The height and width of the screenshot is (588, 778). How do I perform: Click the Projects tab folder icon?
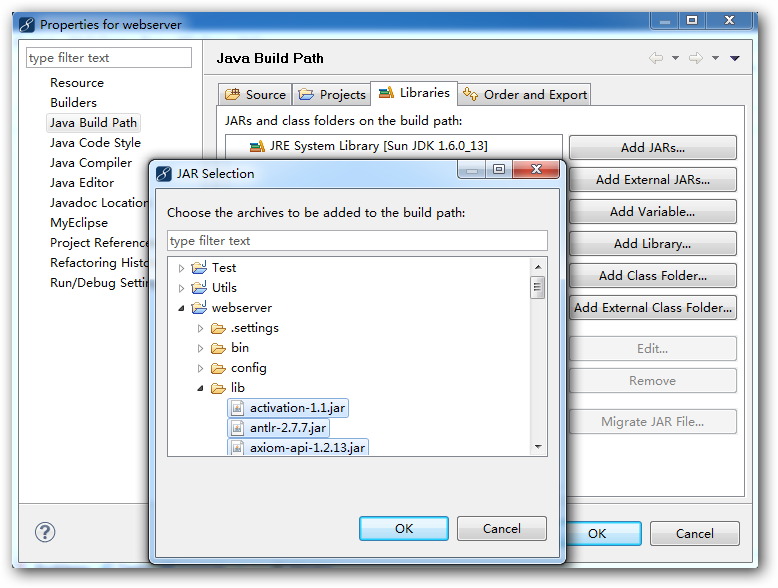[306, 94]
